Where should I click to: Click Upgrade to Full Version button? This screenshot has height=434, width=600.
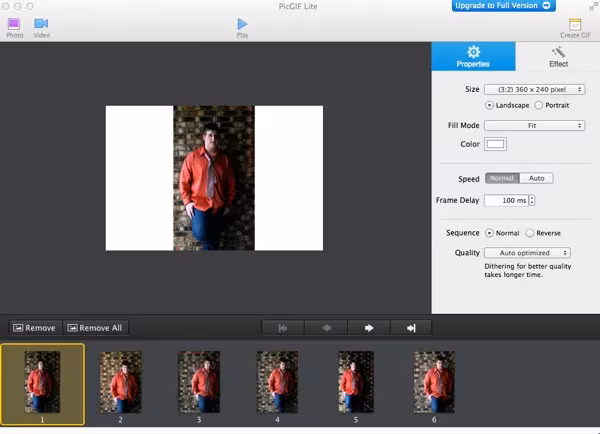pyautogui.click(x=503, y=5)
